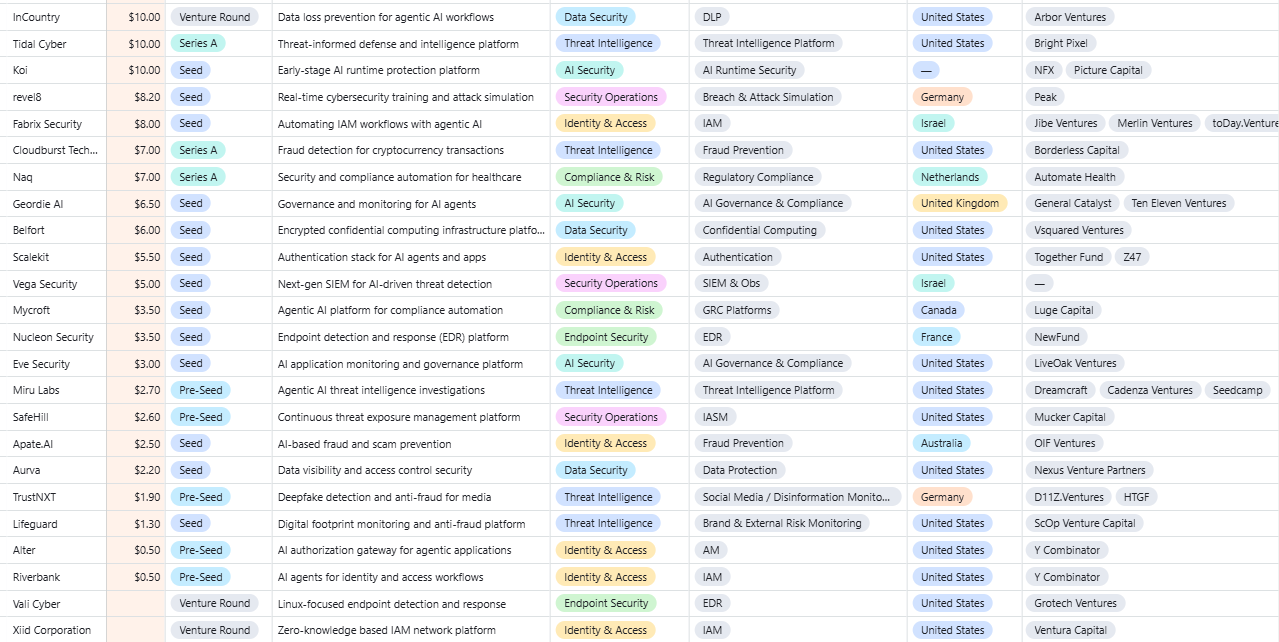Select Vega Security company cell
This screenshot has height=642, width=1279.
click(x=53, y=284)
